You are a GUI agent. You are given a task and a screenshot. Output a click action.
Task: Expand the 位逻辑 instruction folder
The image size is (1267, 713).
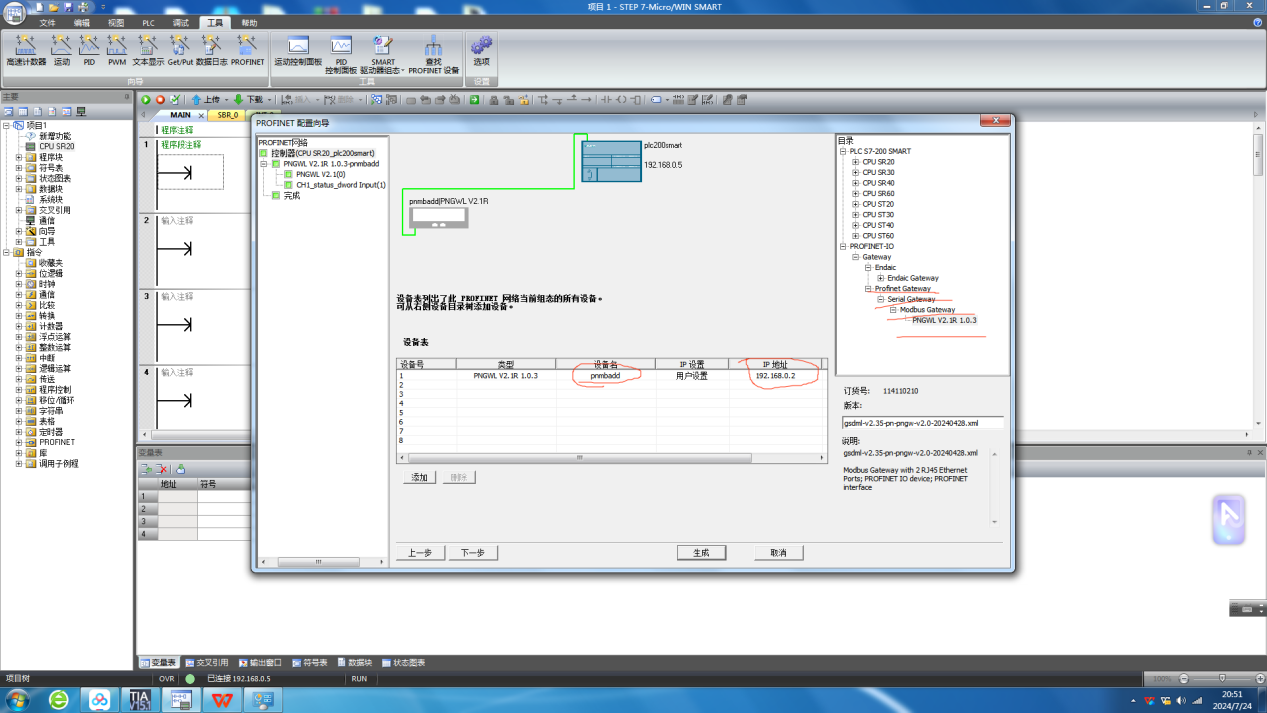[x=19, y=273]
